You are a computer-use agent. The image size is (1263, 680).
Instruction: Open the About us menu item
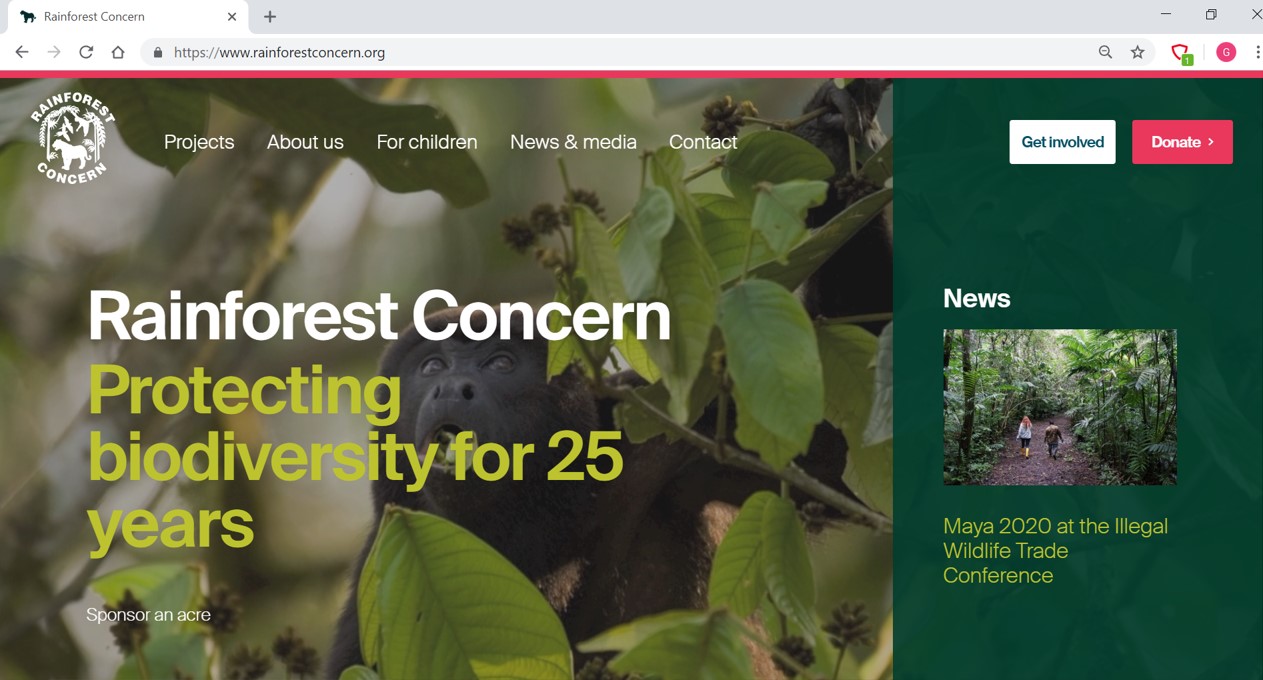pyautogui.click(x=305, y=142)
